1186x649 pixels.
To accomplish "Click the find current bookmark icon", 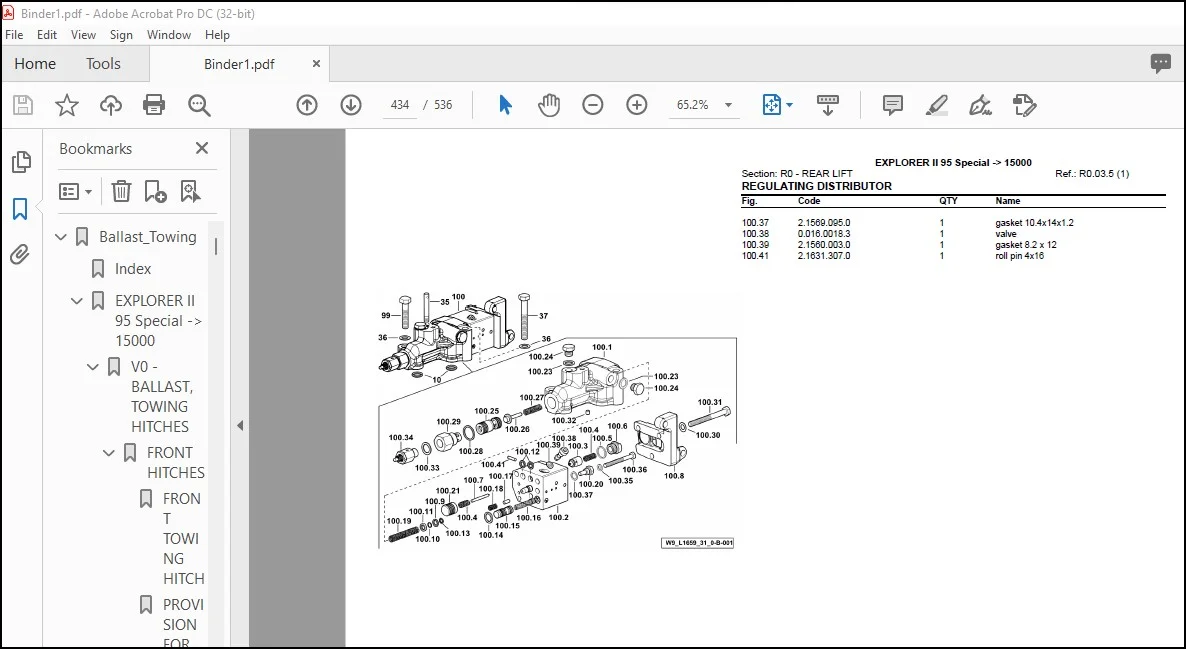I will pyautogui.click(x=191, y=191).
